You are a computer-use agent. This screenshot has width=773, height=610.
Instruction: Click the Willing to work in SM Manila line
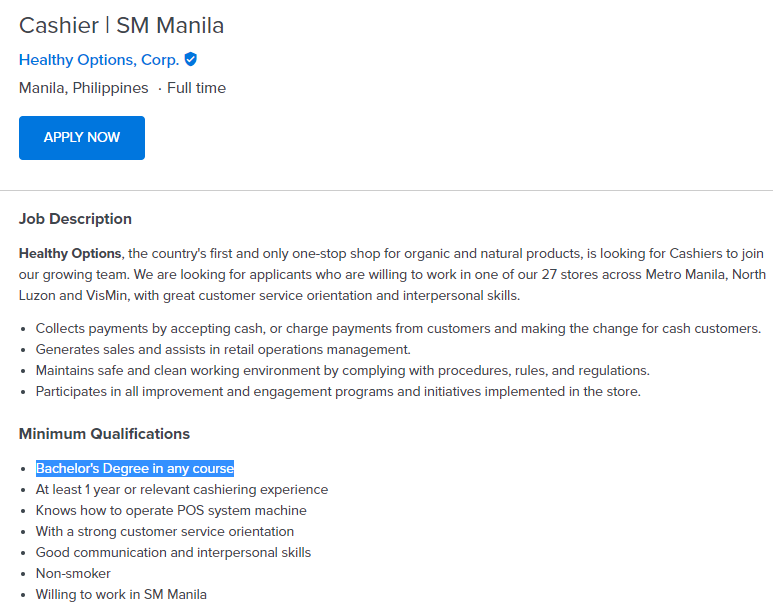pos(121,595)
